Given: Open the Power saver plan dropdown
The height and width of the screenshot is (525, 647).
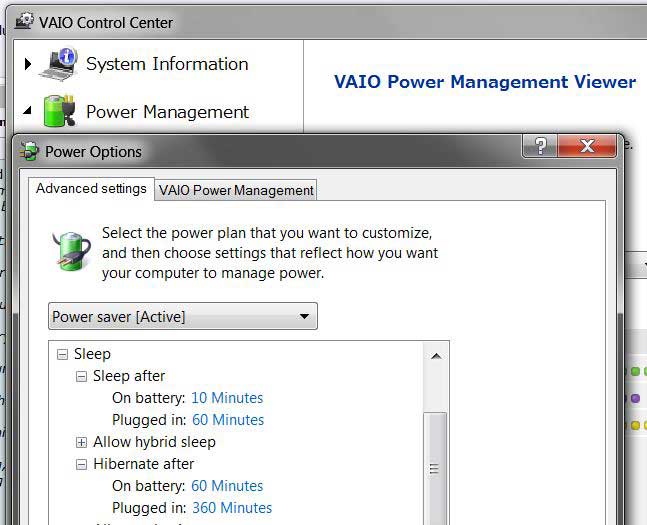Looking at the screenshot, I should coord(183,316).
